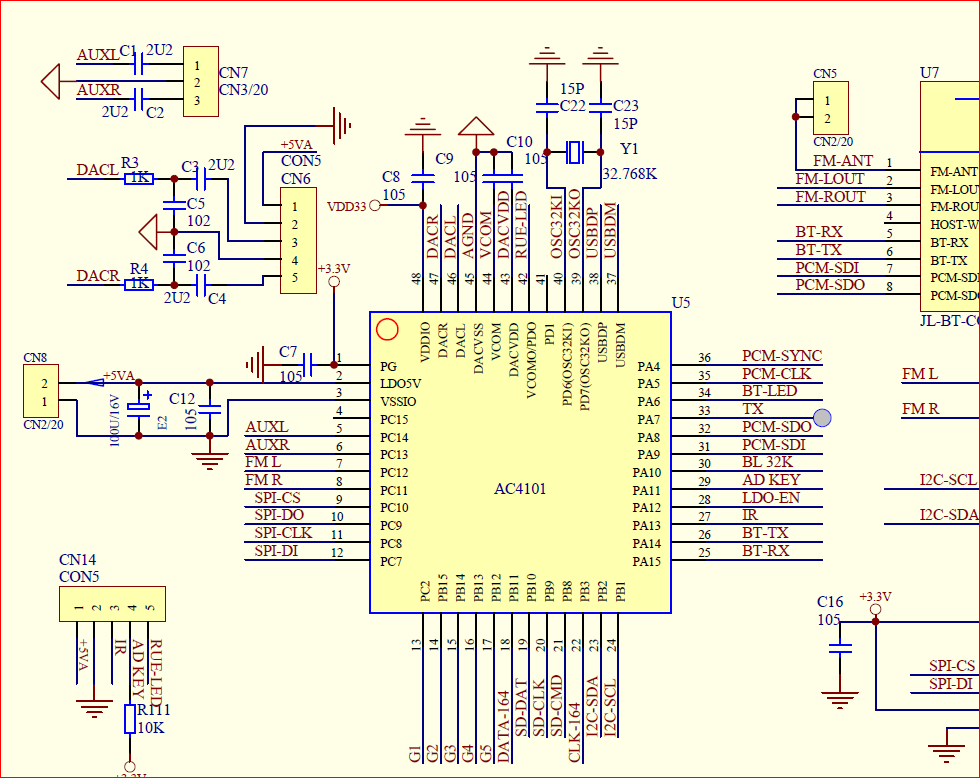Select the C7 capacitor symbol near PG pin

coord(309,365)
